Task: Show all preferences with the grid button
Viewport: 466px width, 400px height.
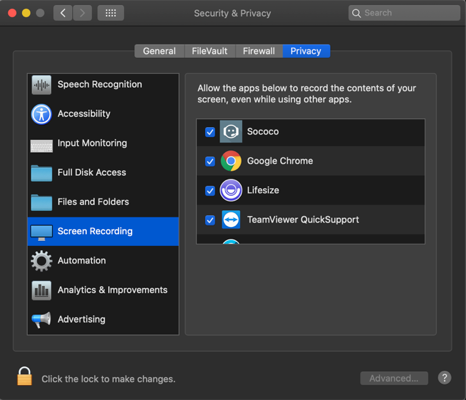Action: pos(111,13)
